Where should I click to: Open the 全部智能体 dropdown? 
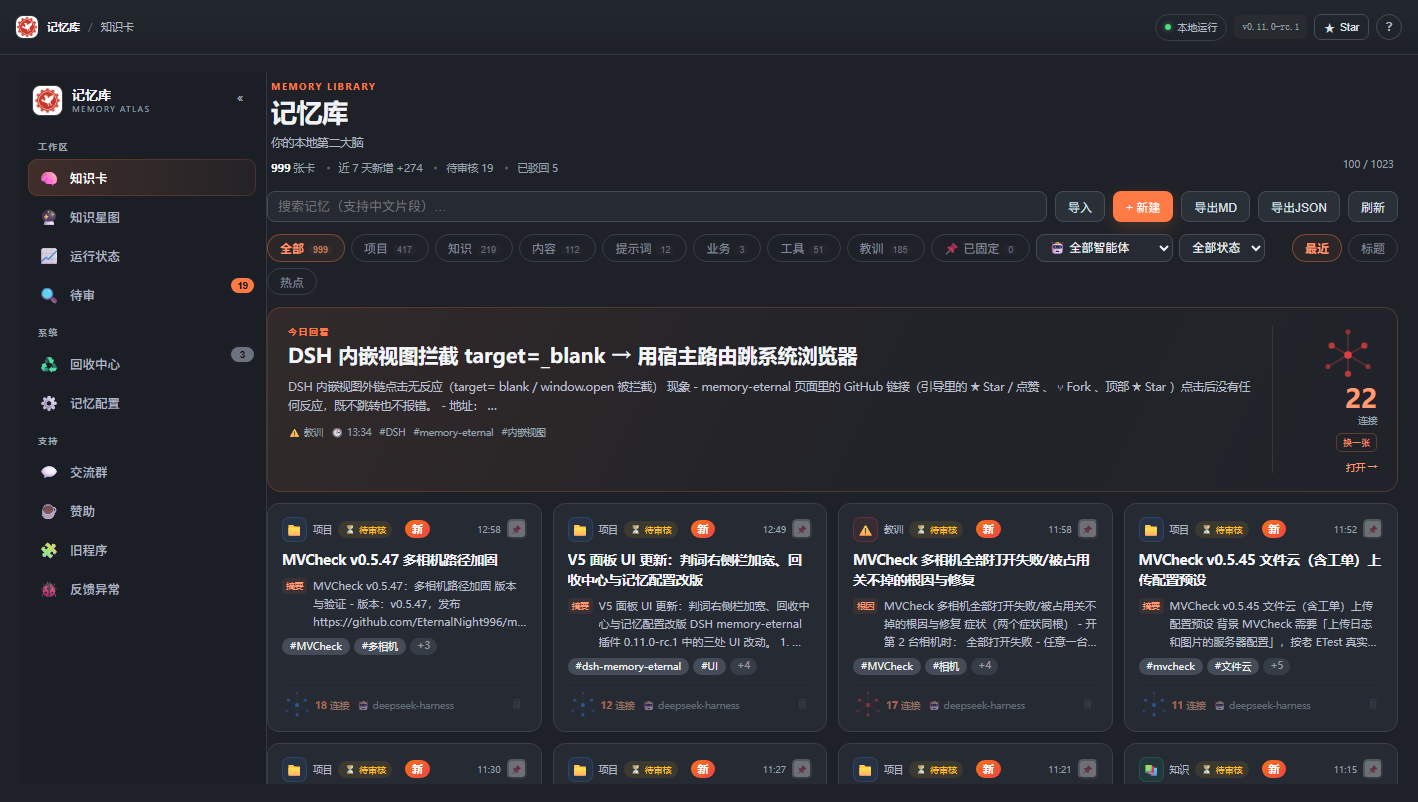click(1104, 248)
